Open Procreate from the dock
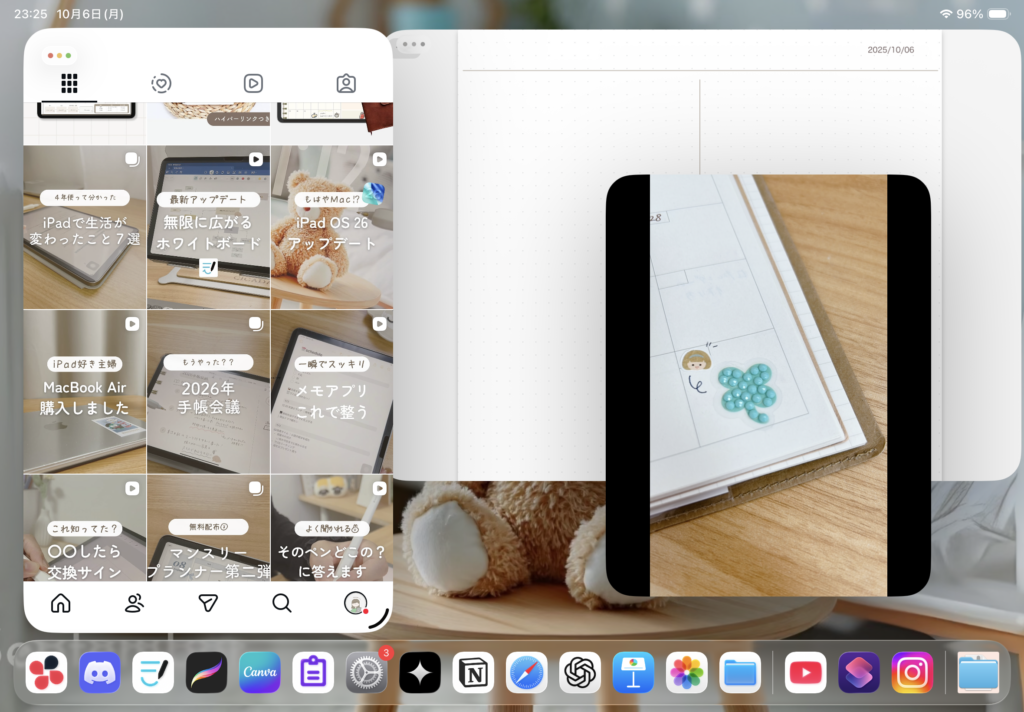Image resolution: width=1024 pixels, height=712 pixels. tap(207, 673)
